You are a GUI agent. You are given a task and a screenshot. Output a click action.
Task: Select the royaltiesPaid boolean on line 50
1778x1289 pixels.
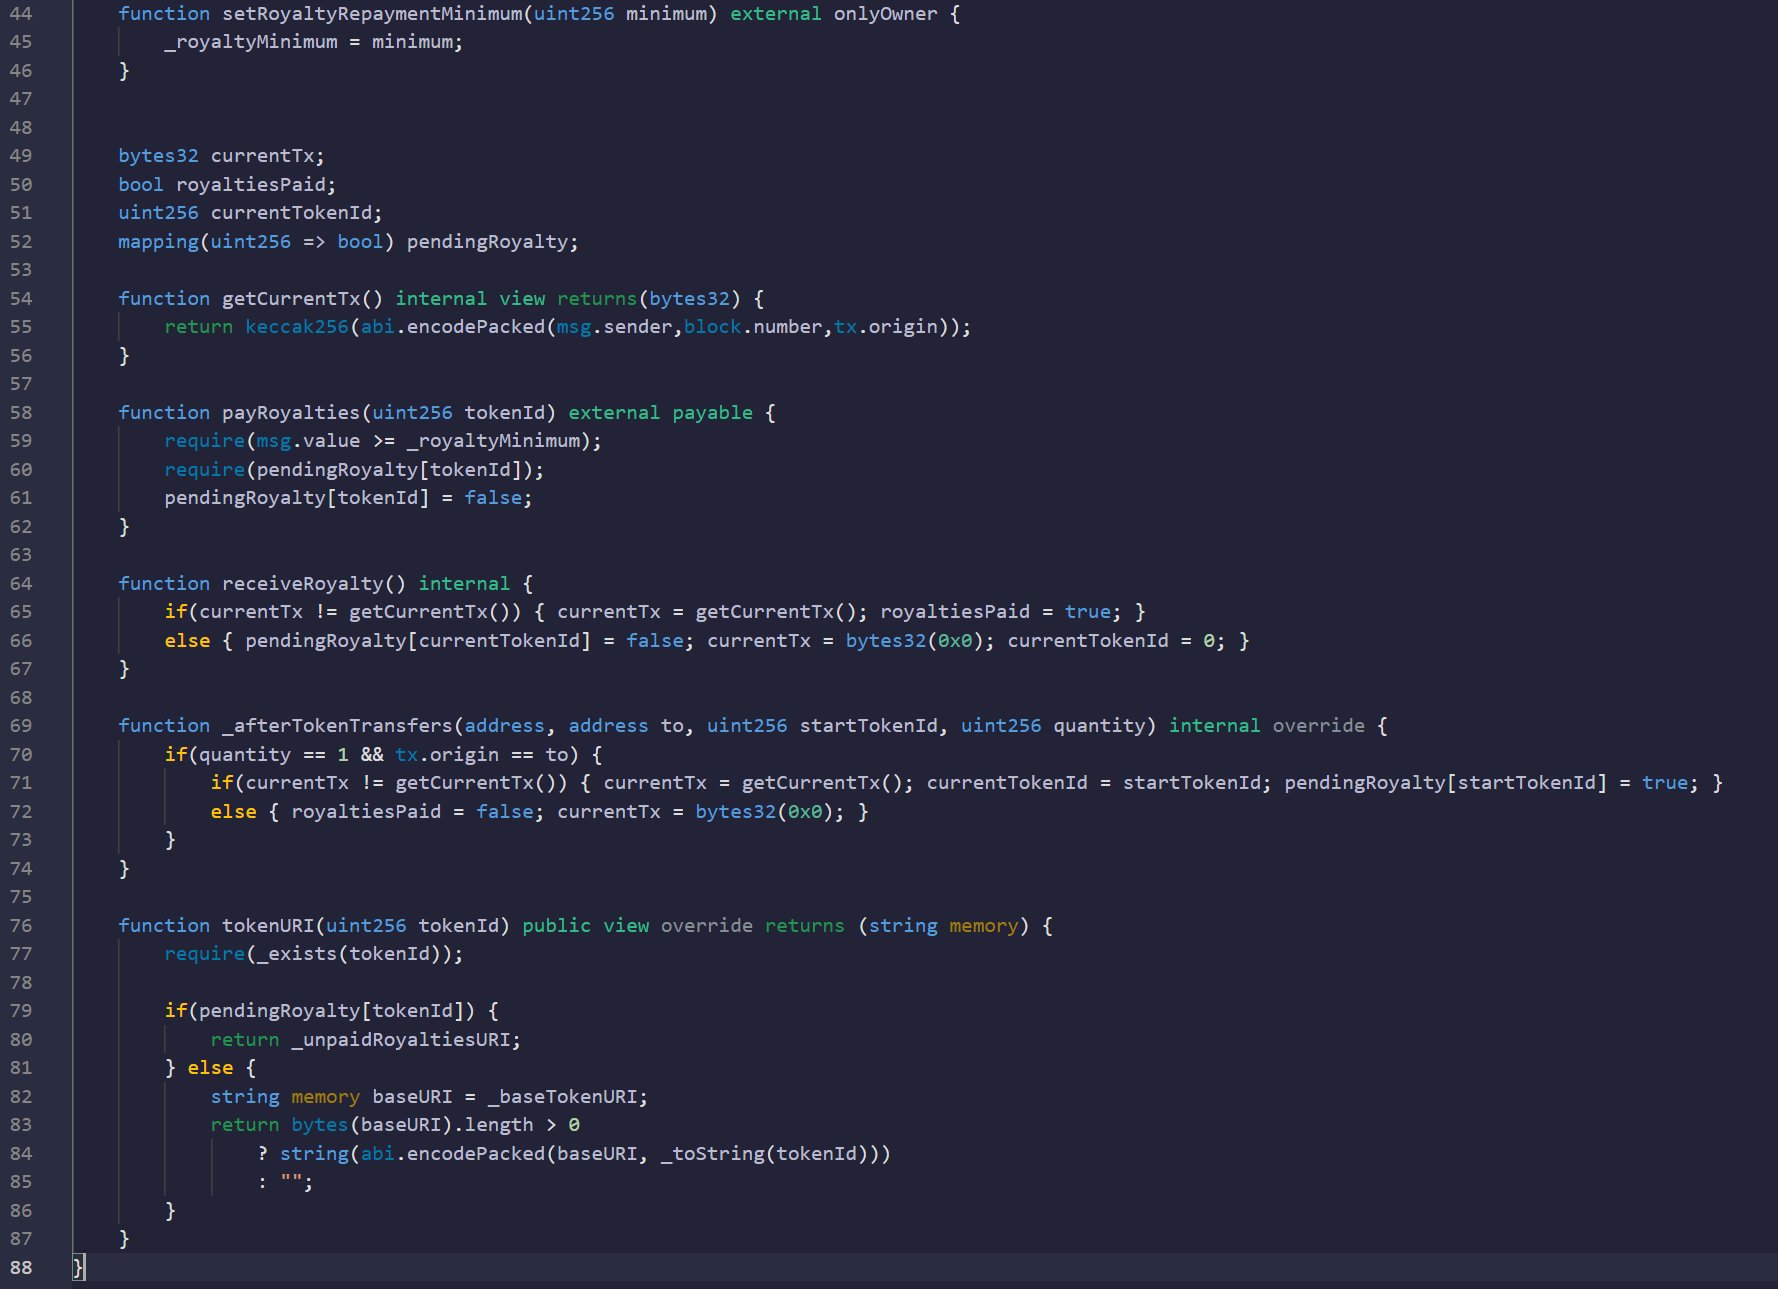tap(255, 184)
